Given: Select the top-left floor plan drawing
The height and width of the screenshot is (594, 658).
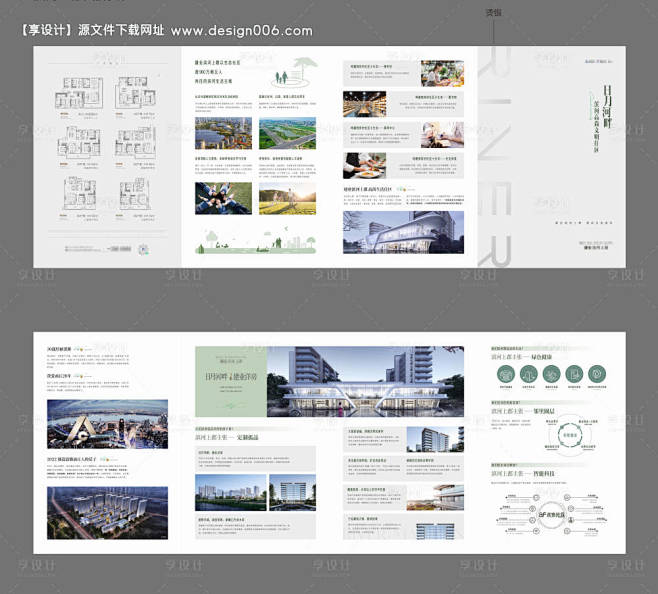Looking at the screenshot, I should pos(79,92).
